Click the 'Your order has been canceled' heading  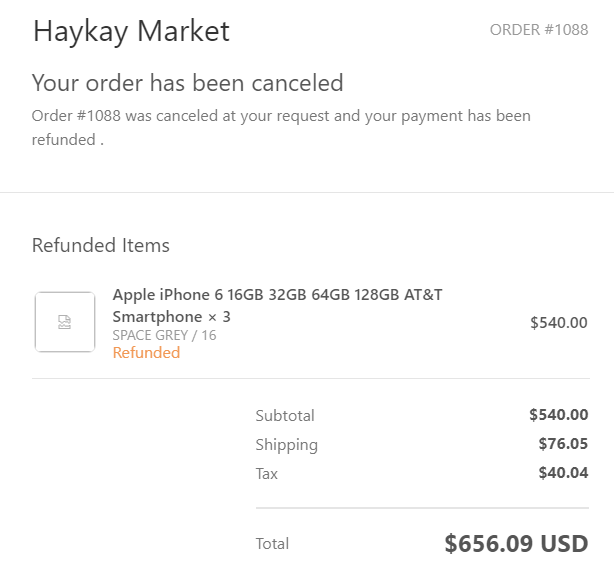pyautogui.click(x=187, y=82)
